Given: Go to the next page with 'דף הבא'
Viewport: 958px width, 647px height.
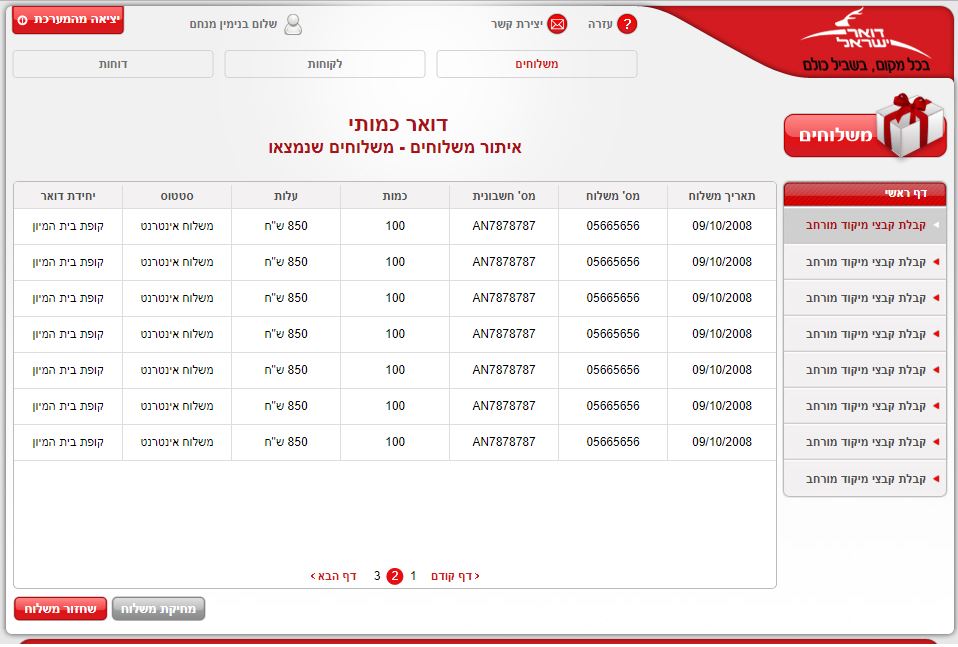Looking at the screenshot, I should point(334,576).
